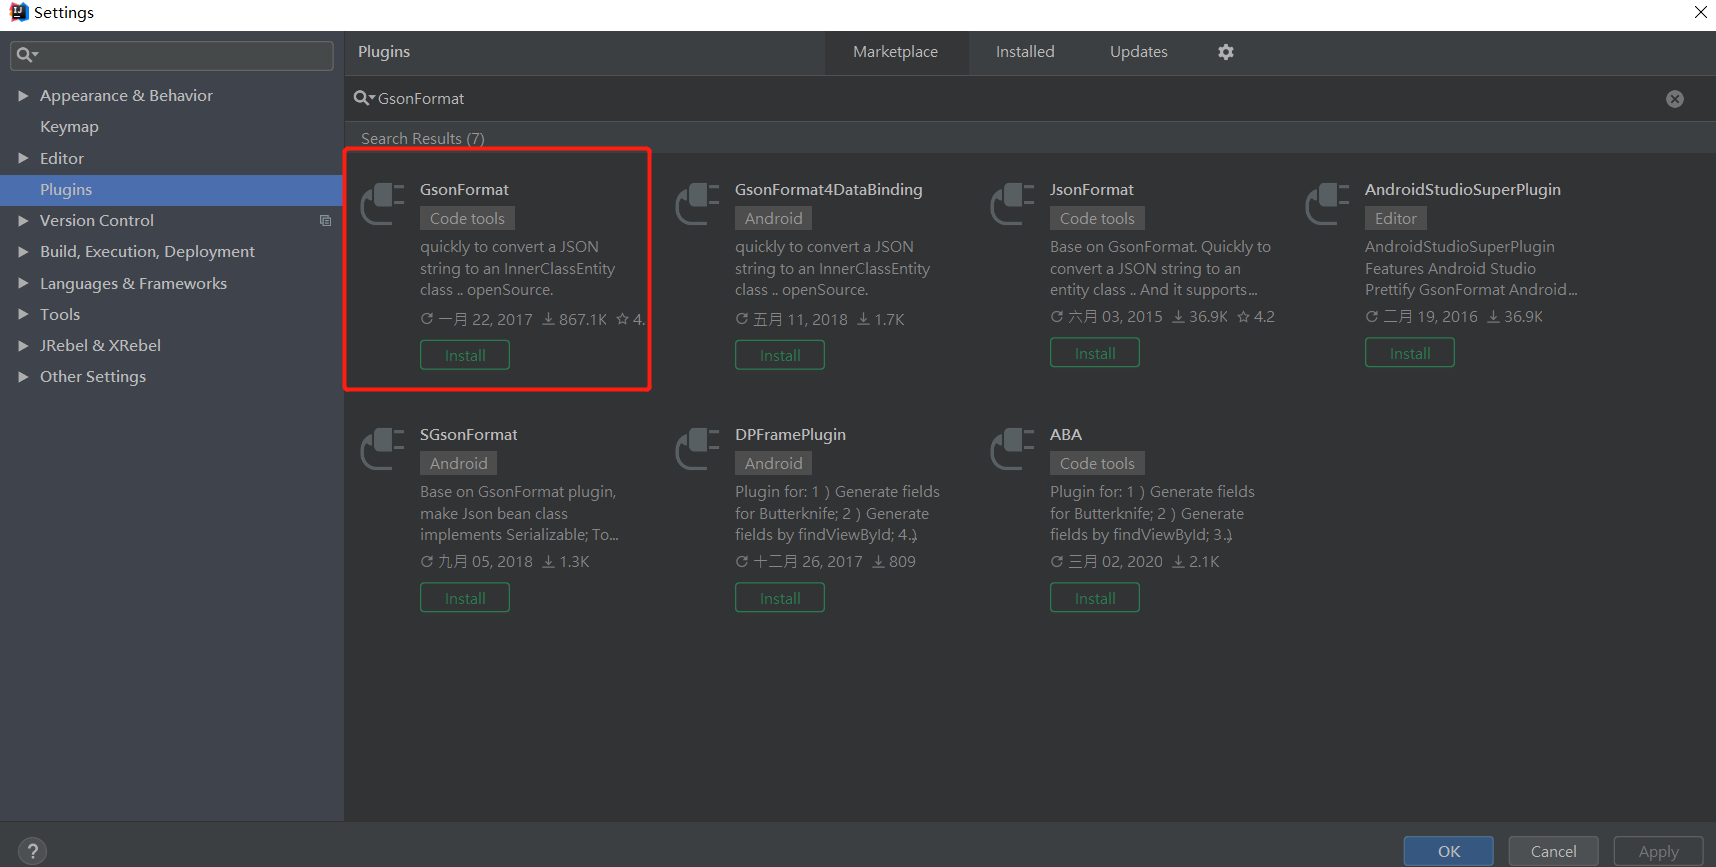Click the Search Results (7) label

click(422, 139)
